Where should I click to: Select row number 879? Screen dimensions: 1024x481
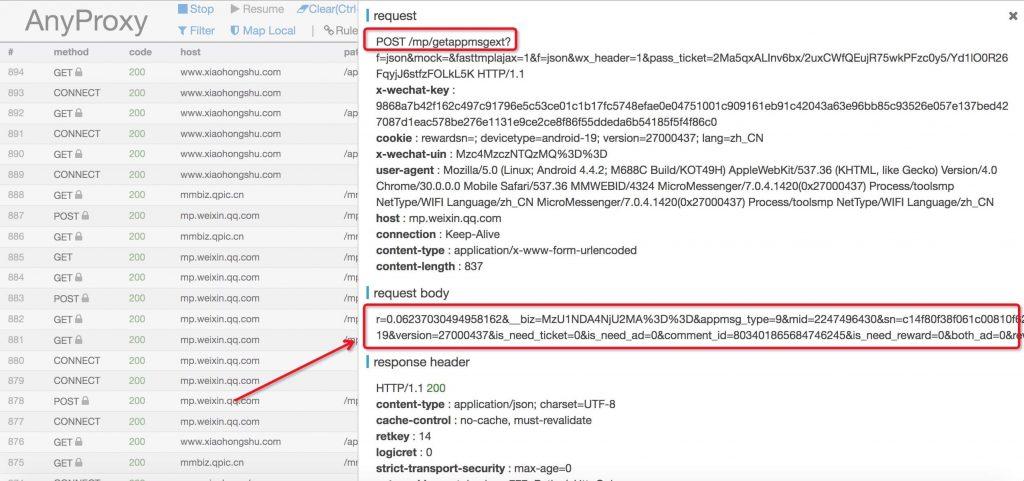coord(16,380)
